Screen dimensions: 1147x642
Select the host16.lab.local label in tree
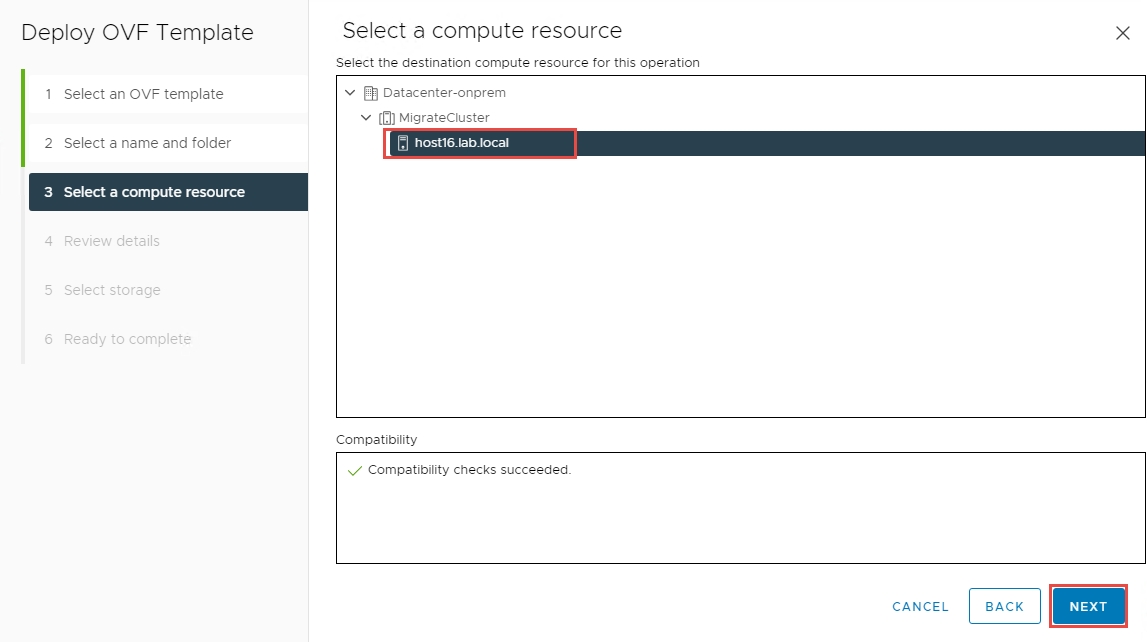(461, 143)
